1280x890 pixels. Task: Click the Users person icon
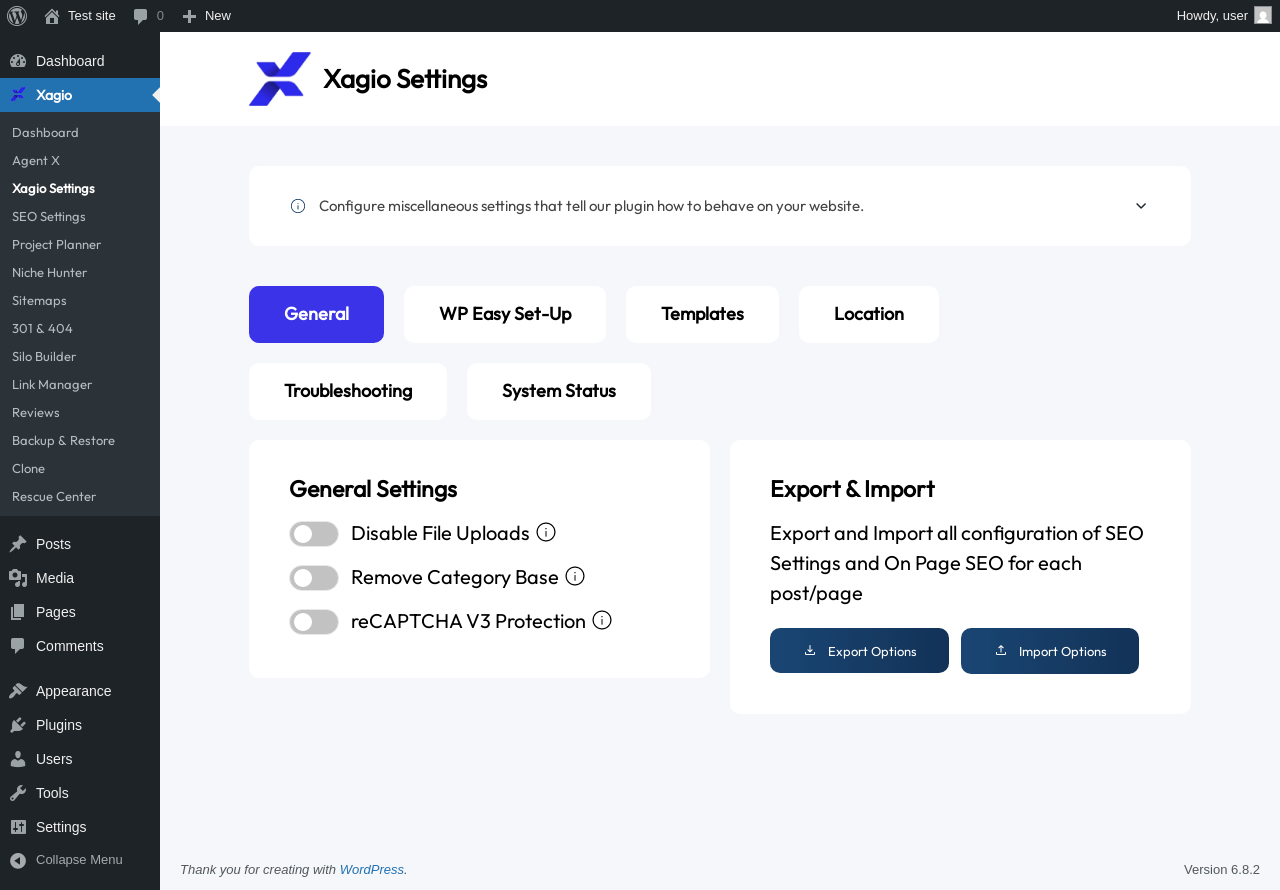click(x=18, y=759)
